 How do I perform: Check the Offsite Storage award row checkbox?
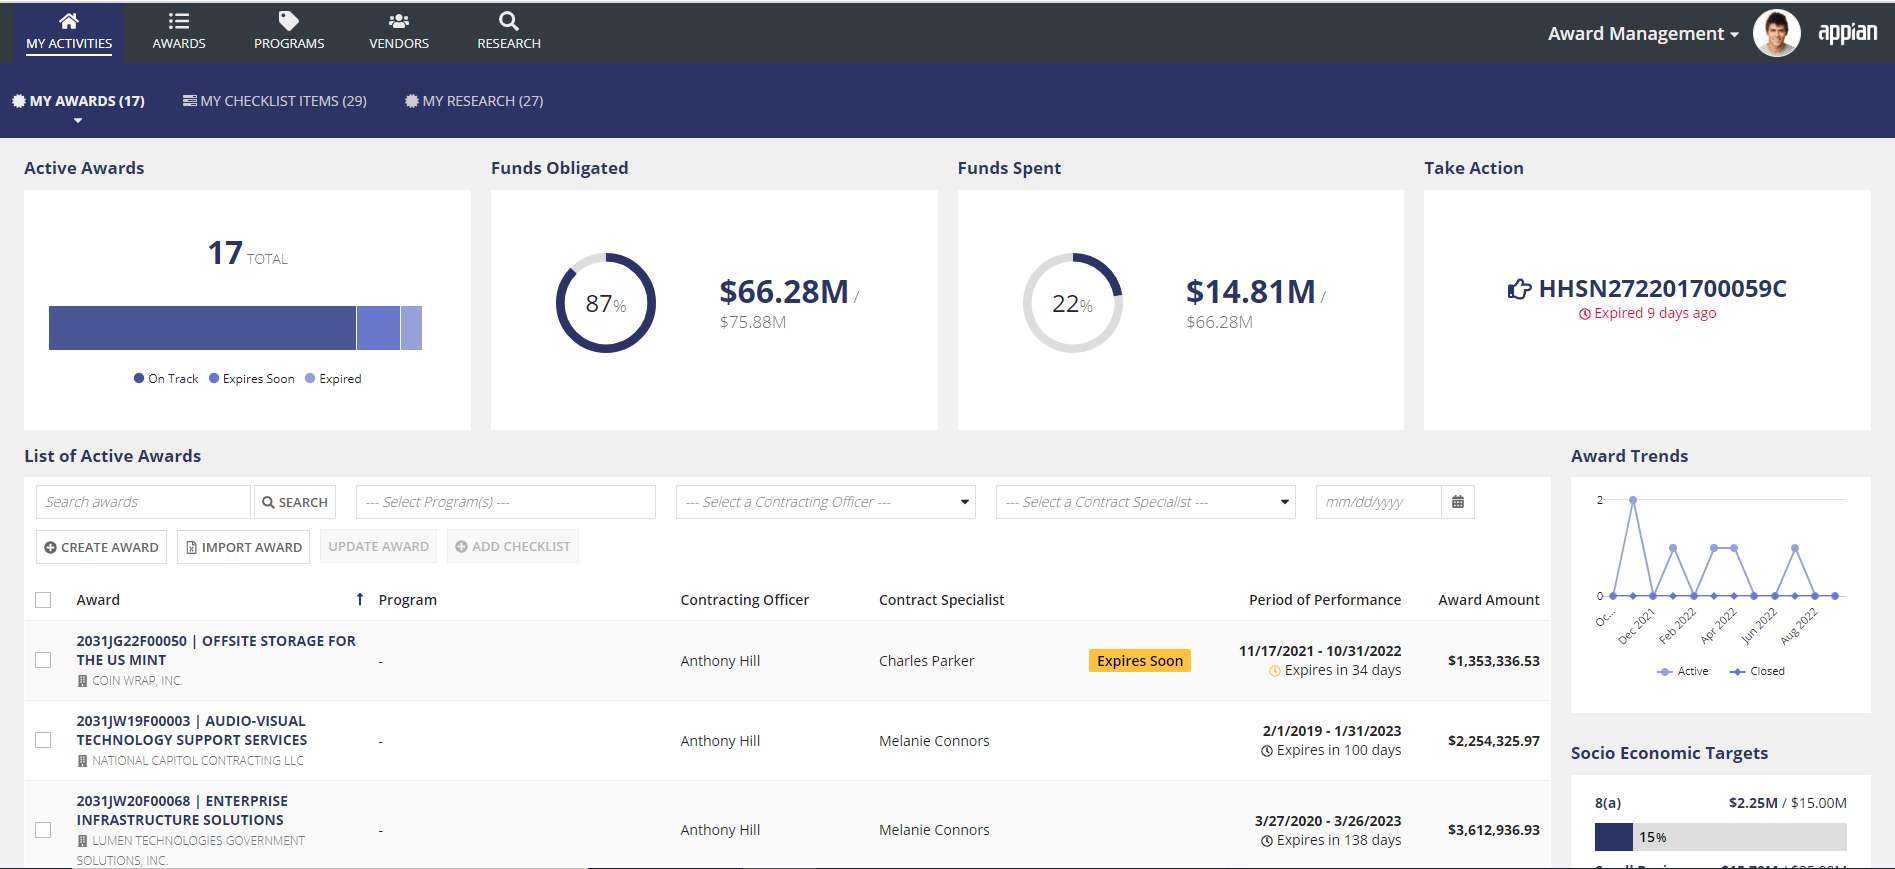[x=43, y=660]
